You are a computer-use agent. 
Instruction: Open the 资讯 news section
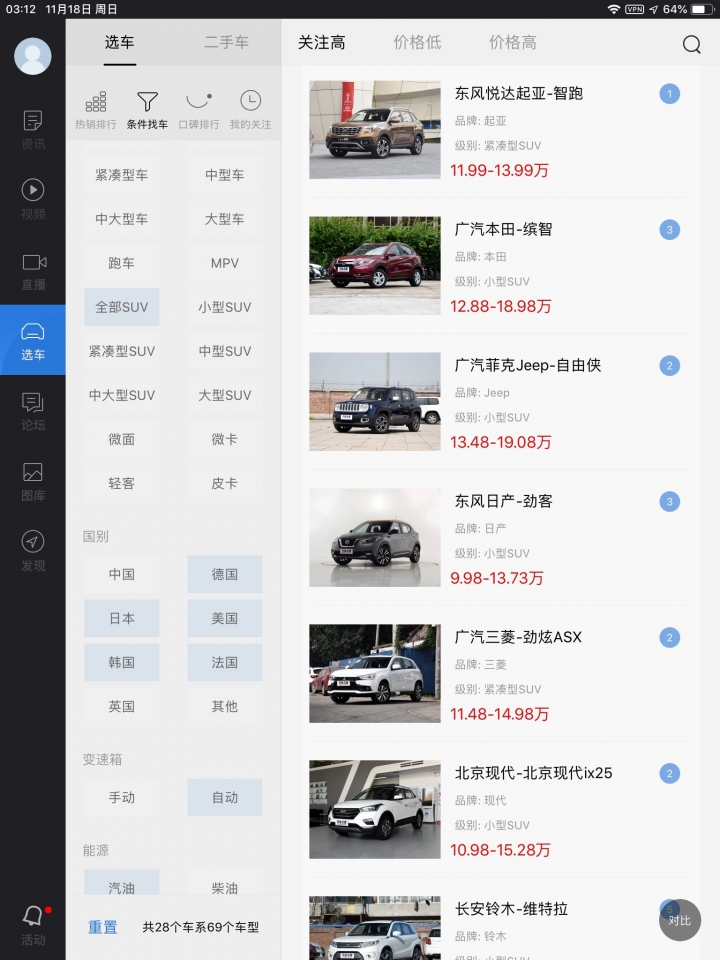click(32, 130)
